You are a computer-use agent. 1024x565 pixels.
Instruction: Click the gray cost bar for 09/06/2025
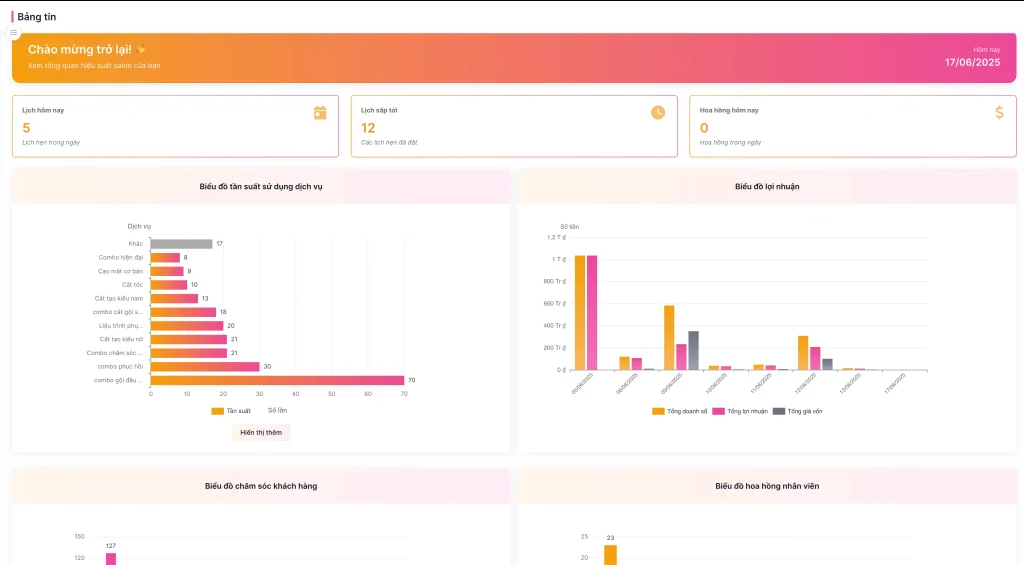[693, 350]
